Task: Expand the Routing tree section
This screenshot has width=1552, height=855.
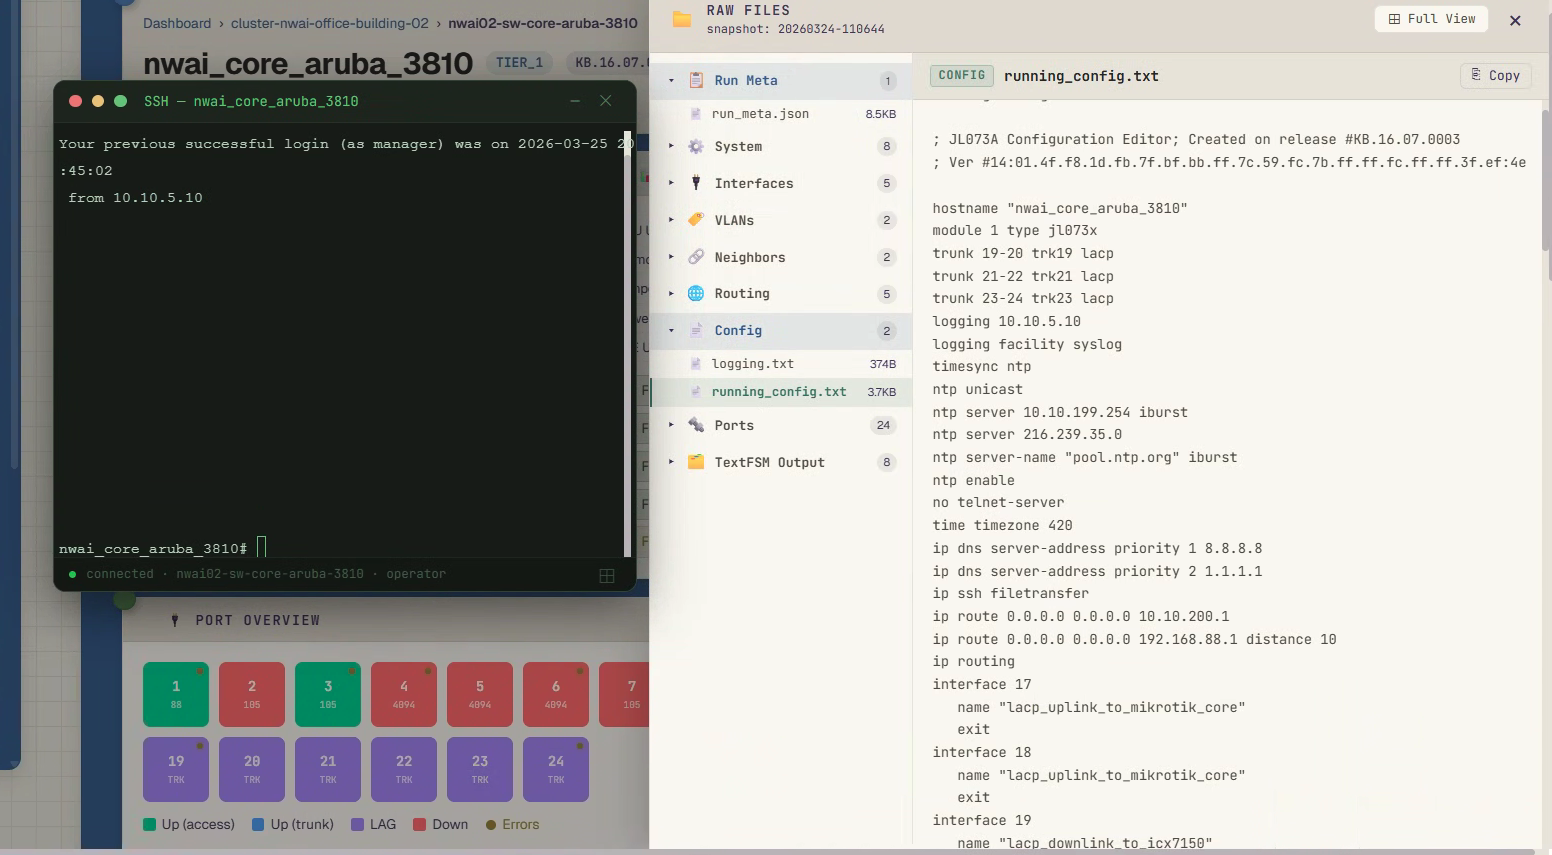Action: tap(671, 293)
